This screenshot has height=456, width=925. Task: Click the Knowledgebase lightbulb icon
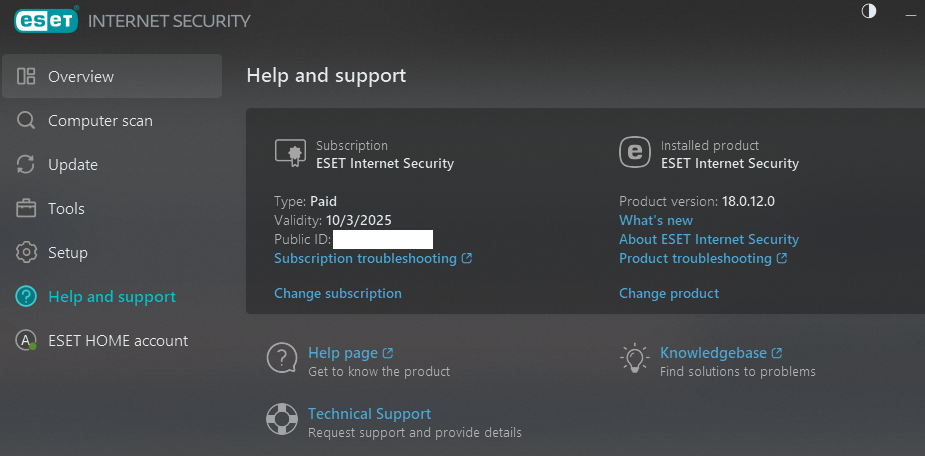[x=634, y=358]
